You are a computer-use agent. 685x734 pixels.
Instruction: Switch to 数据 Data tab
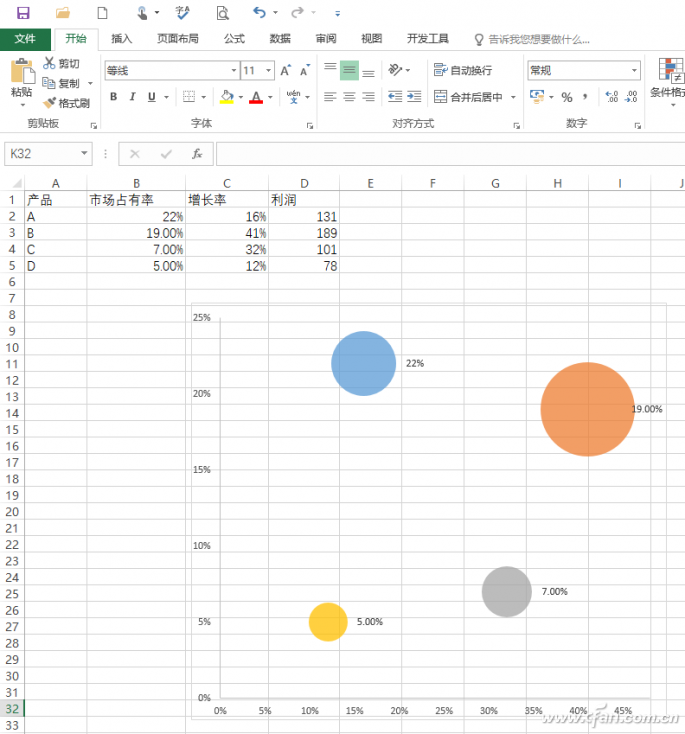point(280,39)
